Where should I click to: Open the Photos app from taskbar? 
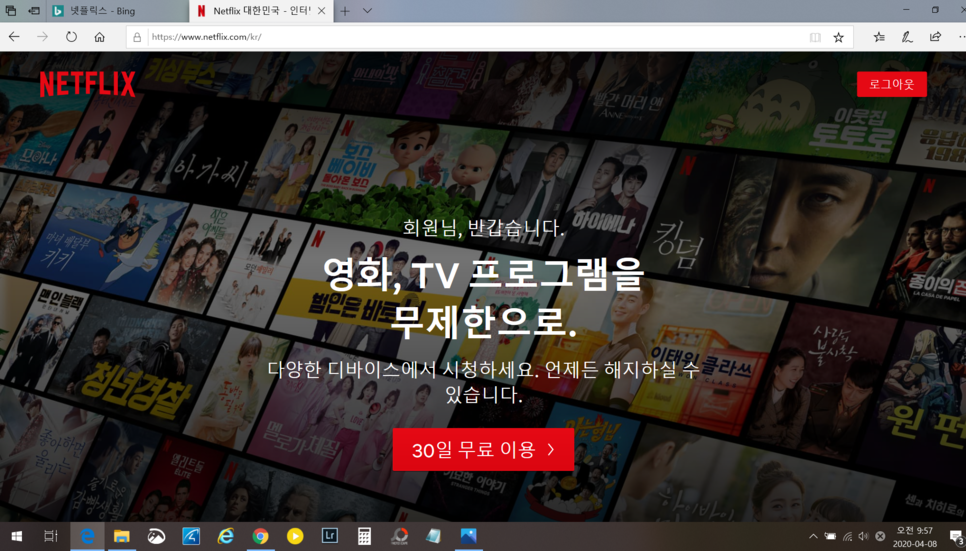coord(468,536)
